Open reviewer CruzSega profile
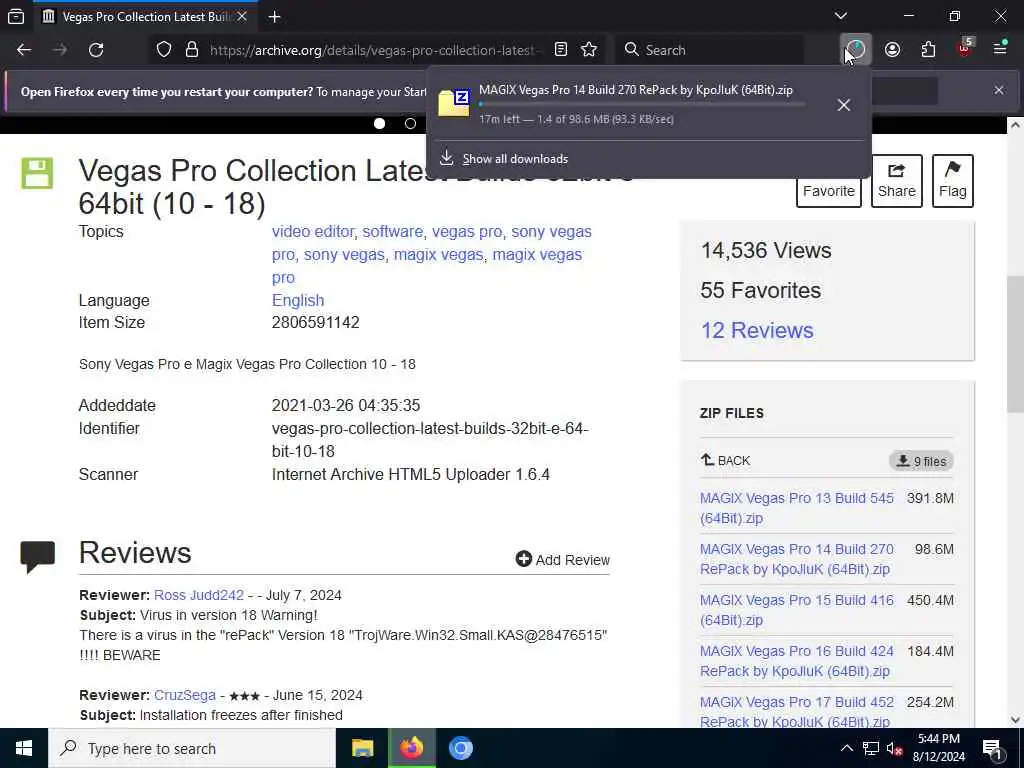 185,696
